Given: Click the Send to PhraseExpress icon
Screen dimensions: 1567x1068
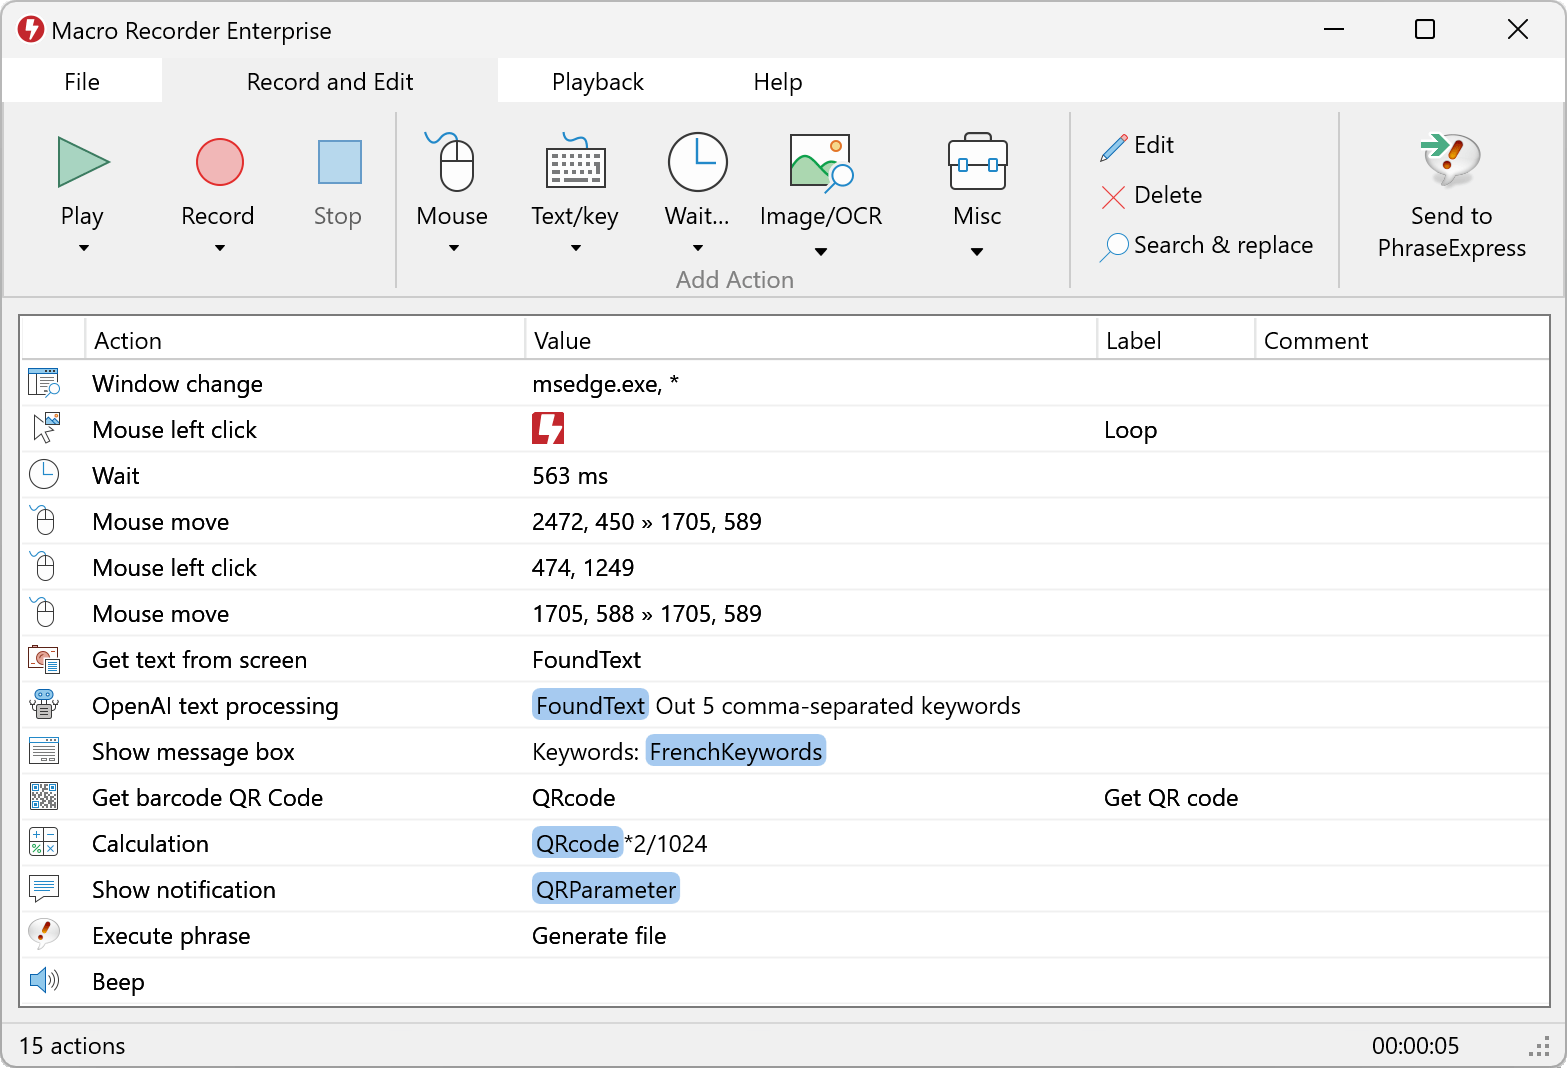Looking at the screenshot, I should (x=1449, y=160).
